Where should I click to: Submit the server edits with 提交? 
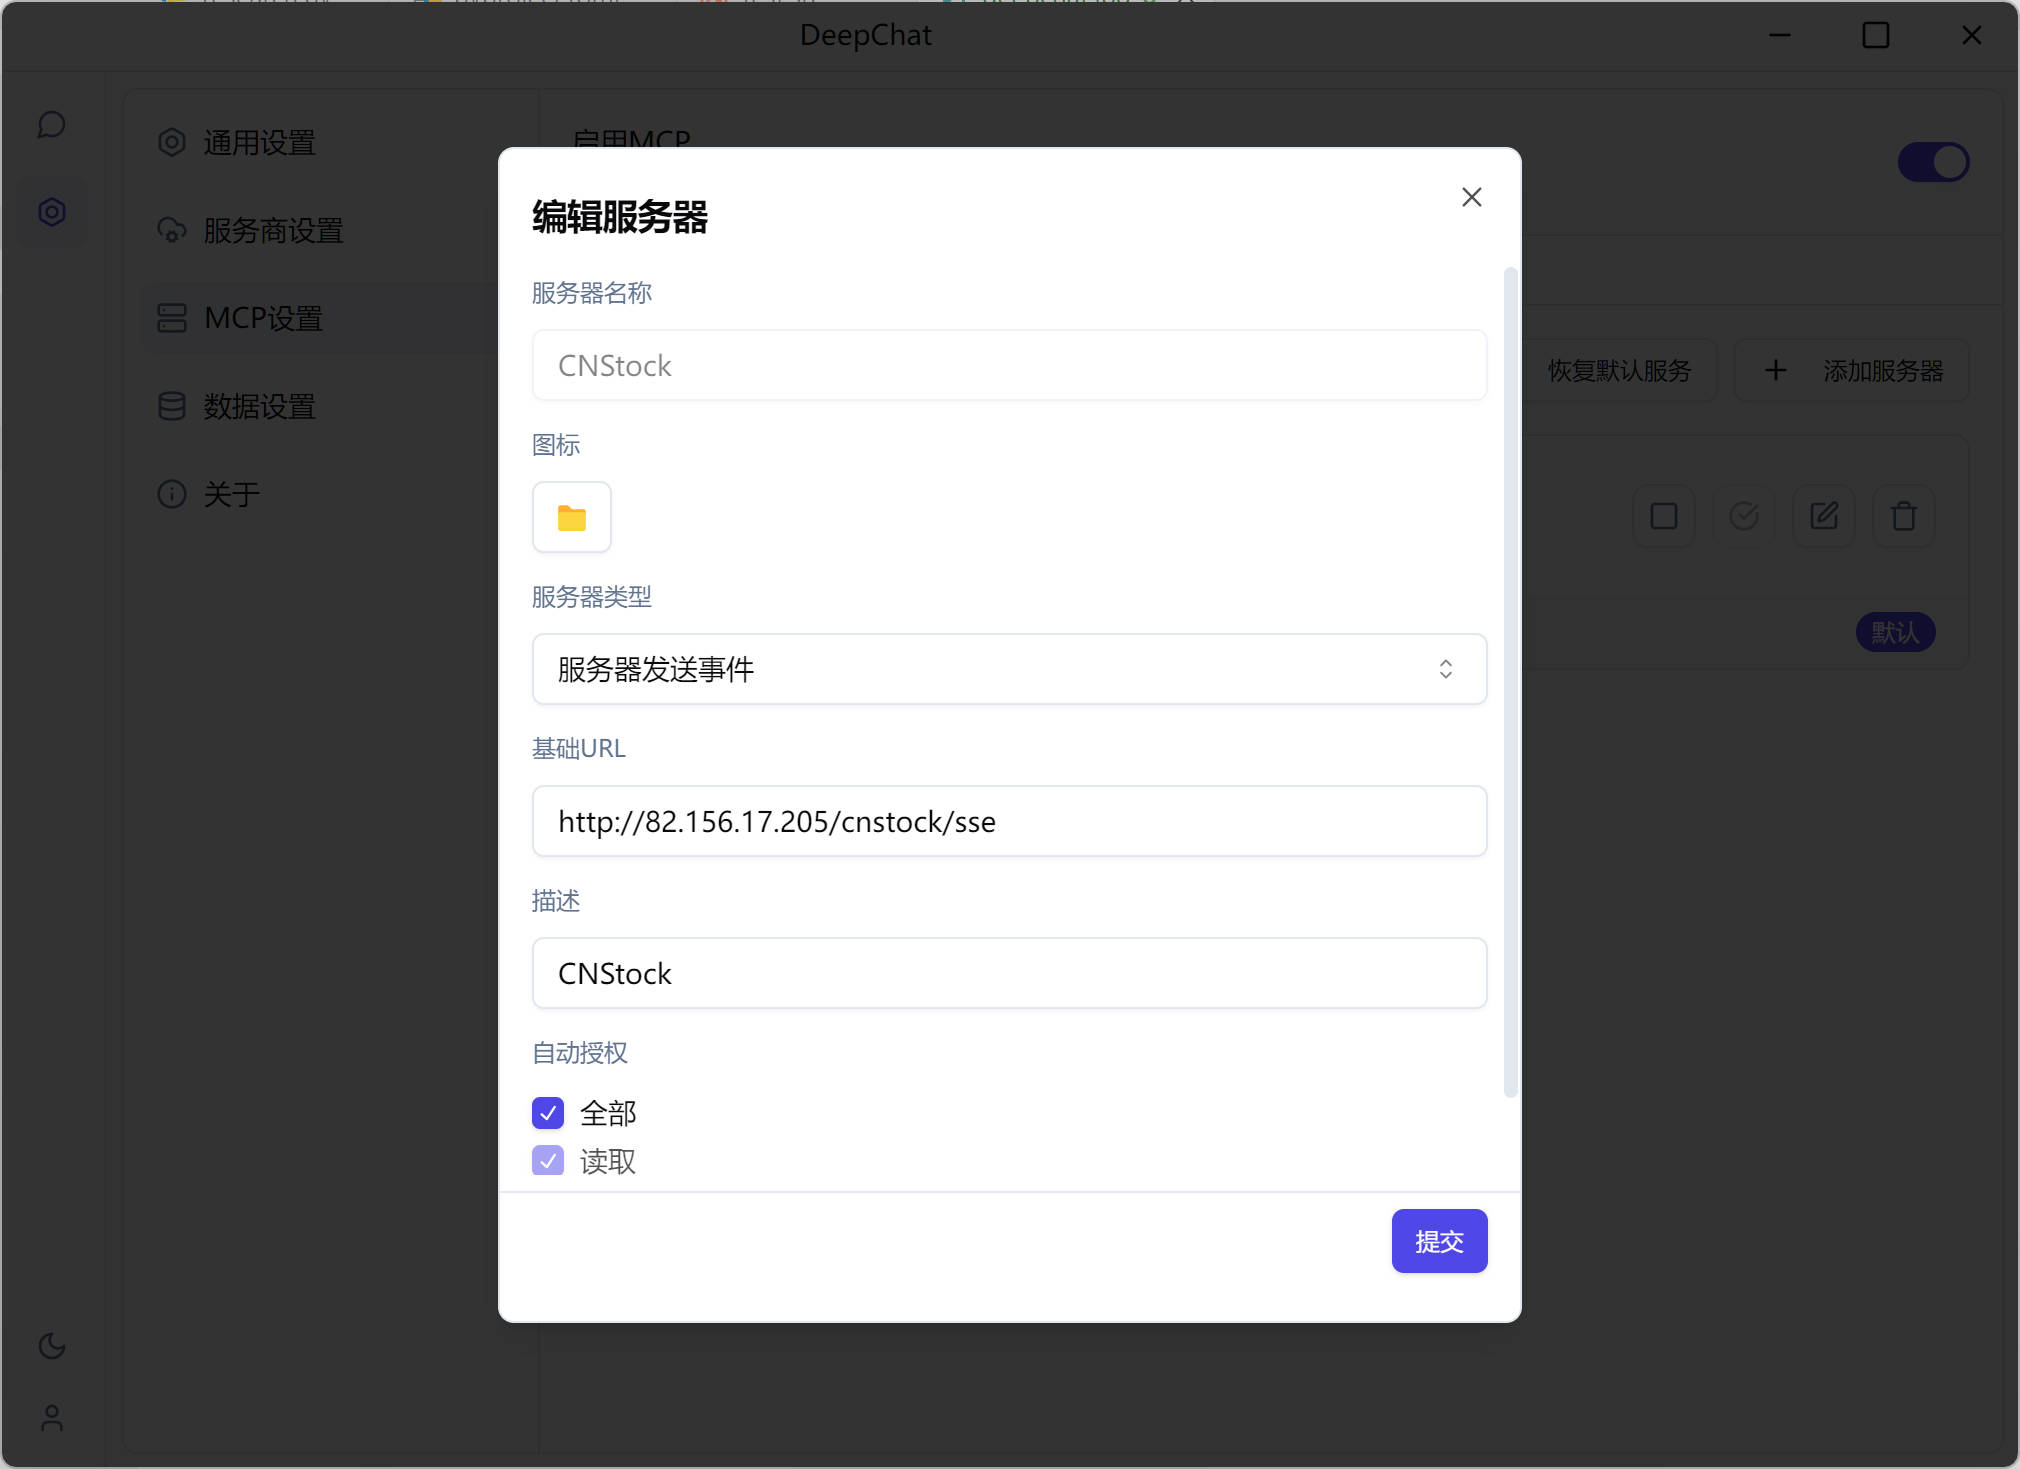tap(1438, 1240)
